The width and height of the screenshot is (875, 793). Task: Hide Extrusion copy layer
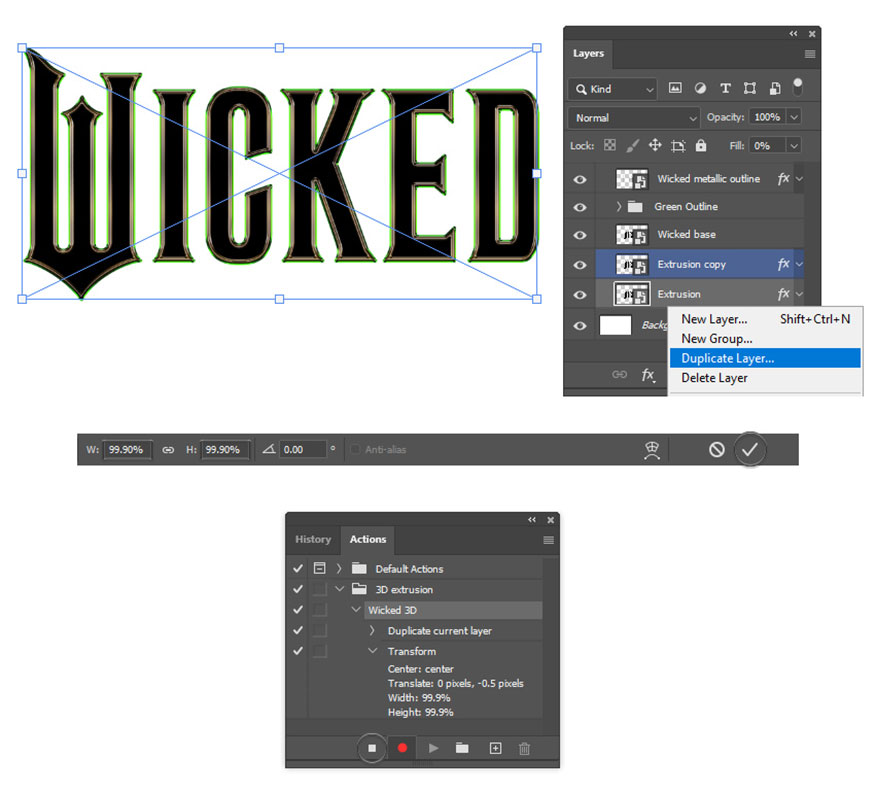point(580,265)
